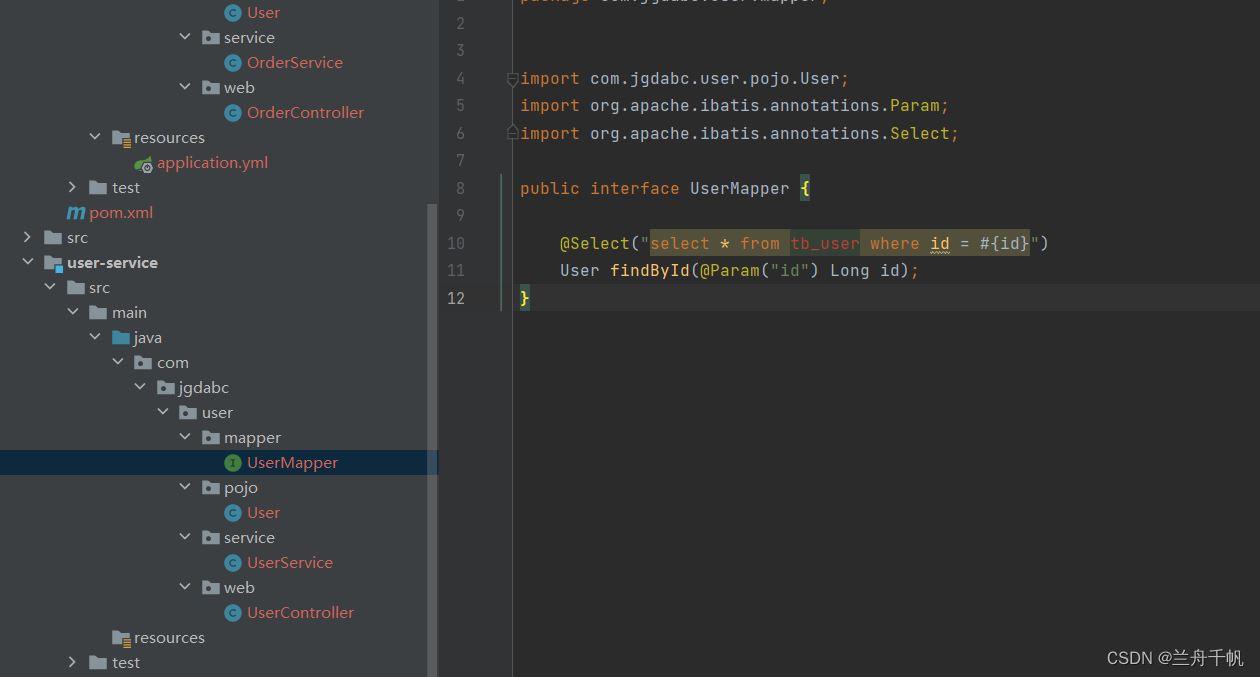Click resources folder icon below UserController
This screenshot has height=677, width=1260.
pos(121,638)
